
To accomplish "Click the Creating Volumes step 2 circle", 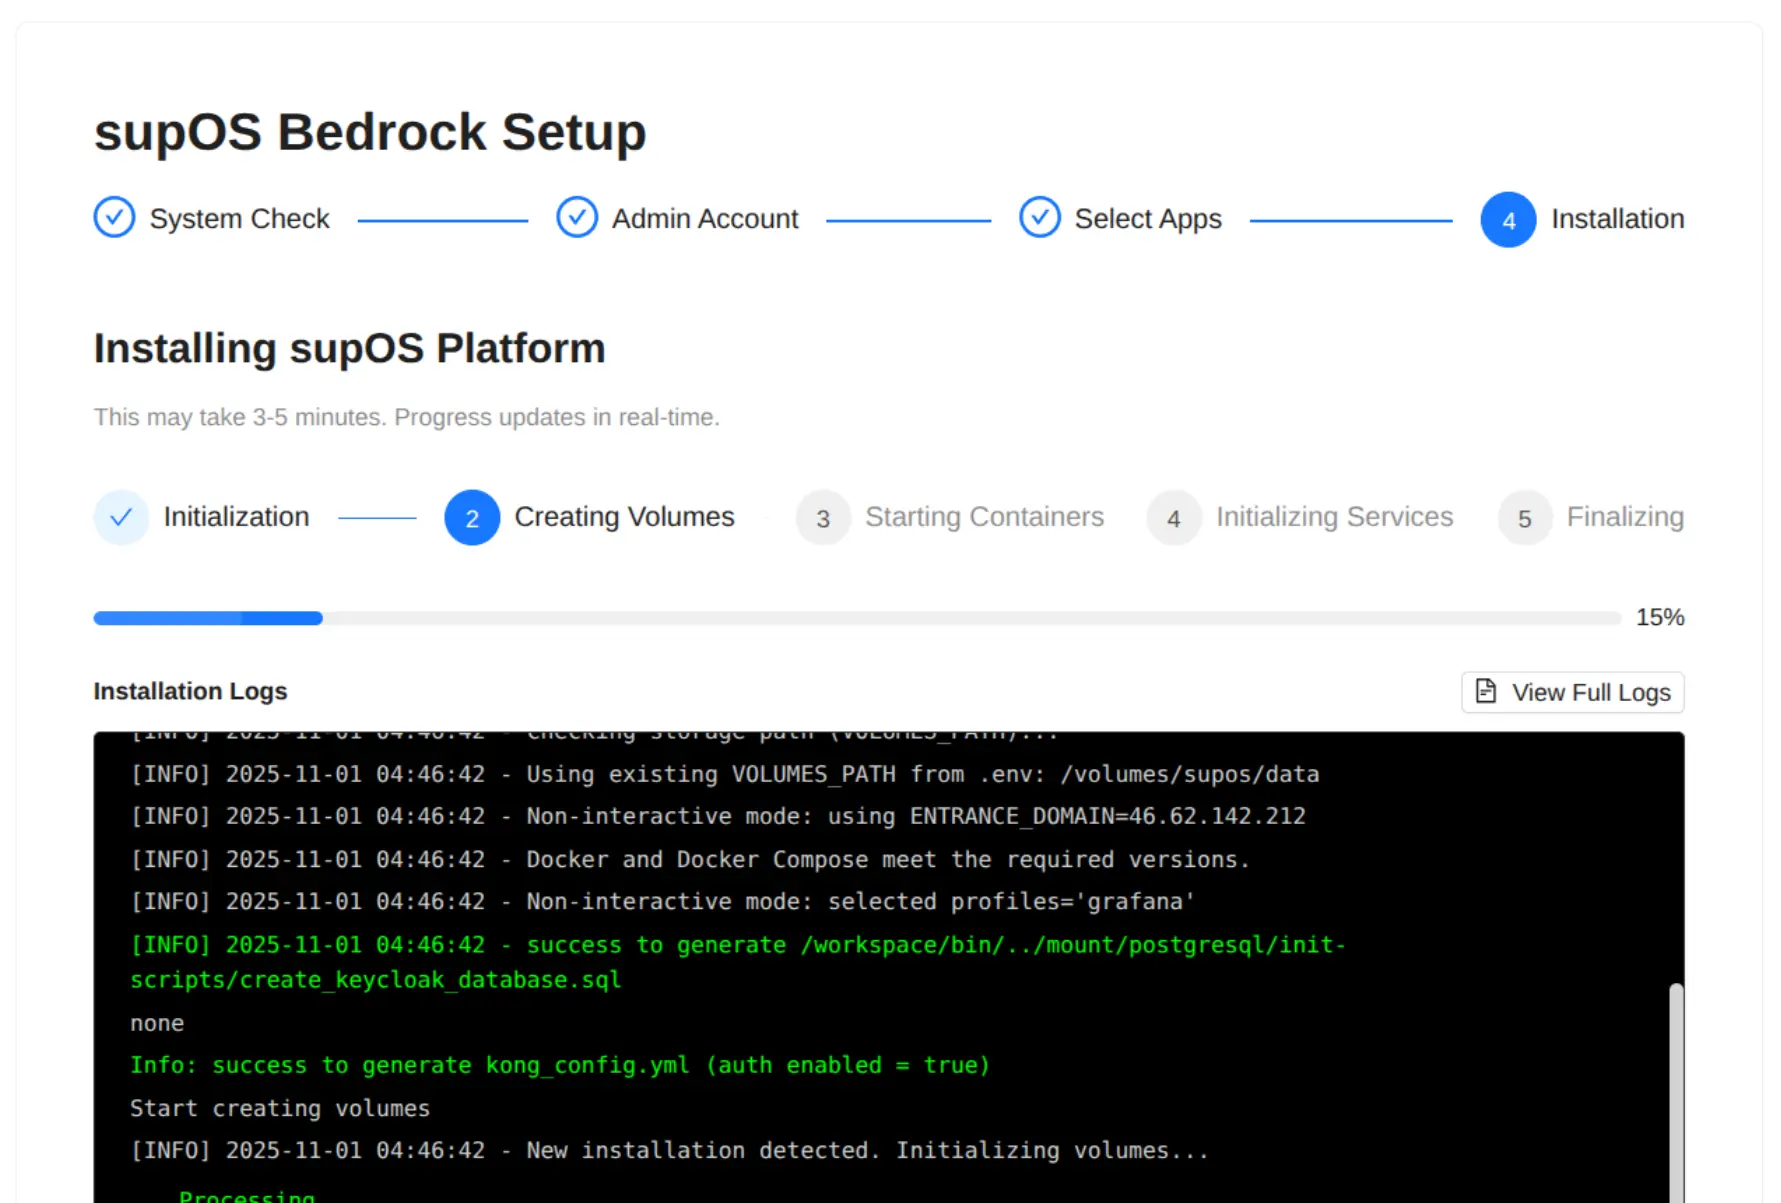I will 471,518.
